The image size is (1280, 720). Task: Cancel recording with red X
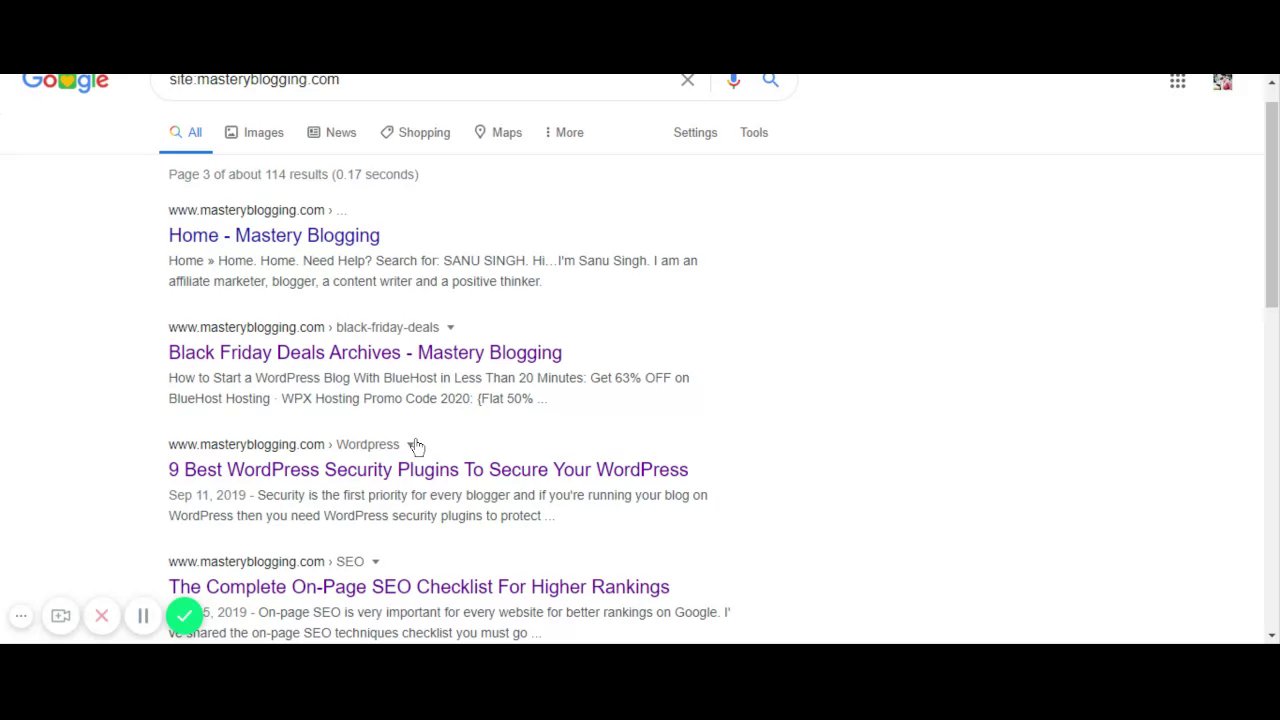(102, 616)
